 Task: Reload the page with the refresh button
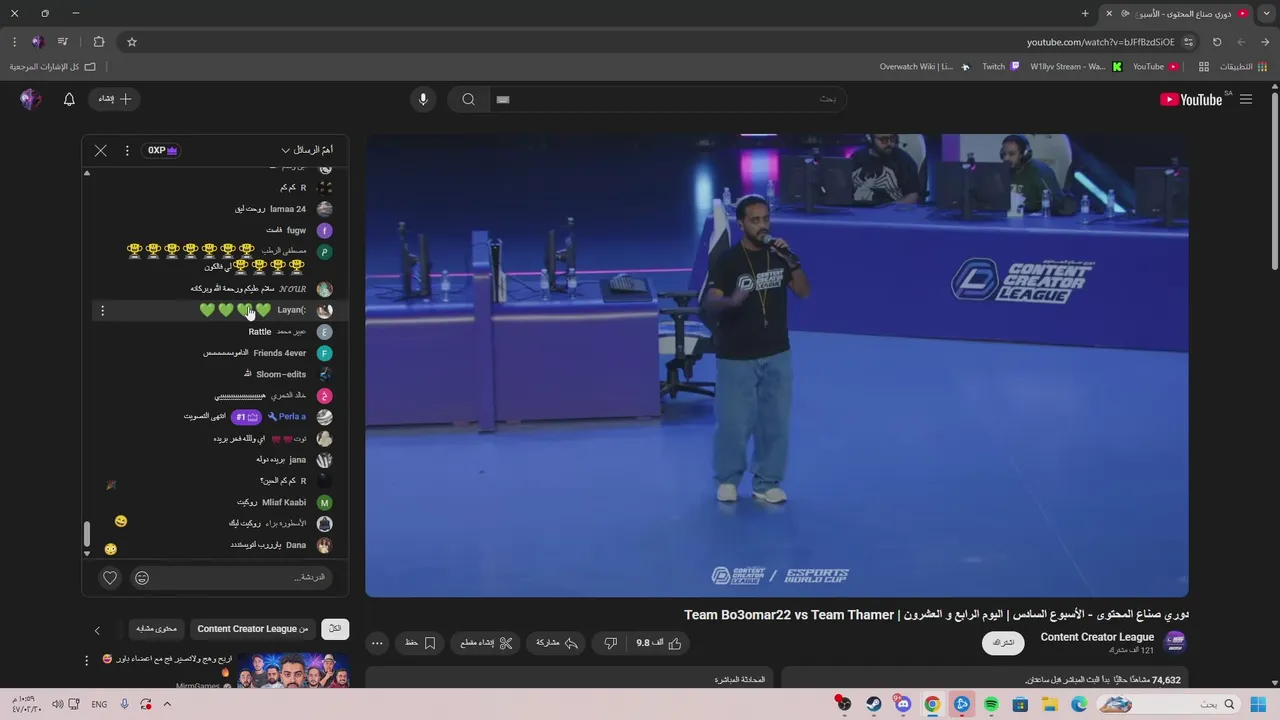(1217, 42)
